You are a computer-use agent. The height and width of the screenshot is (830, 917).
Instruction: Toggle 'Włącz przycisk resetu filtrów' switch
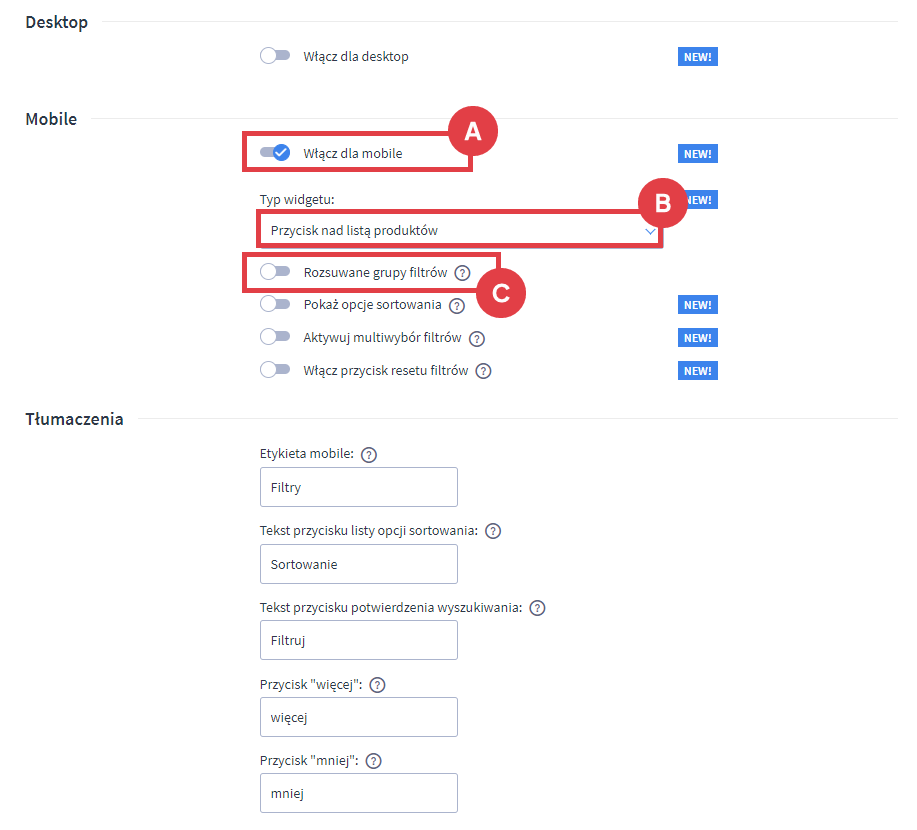[275, 370]
